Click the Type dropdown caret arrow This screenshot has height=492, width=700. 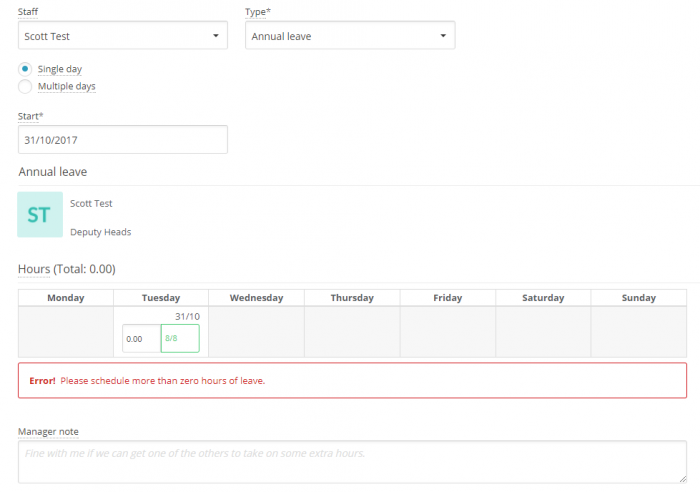tap(443, 36)
